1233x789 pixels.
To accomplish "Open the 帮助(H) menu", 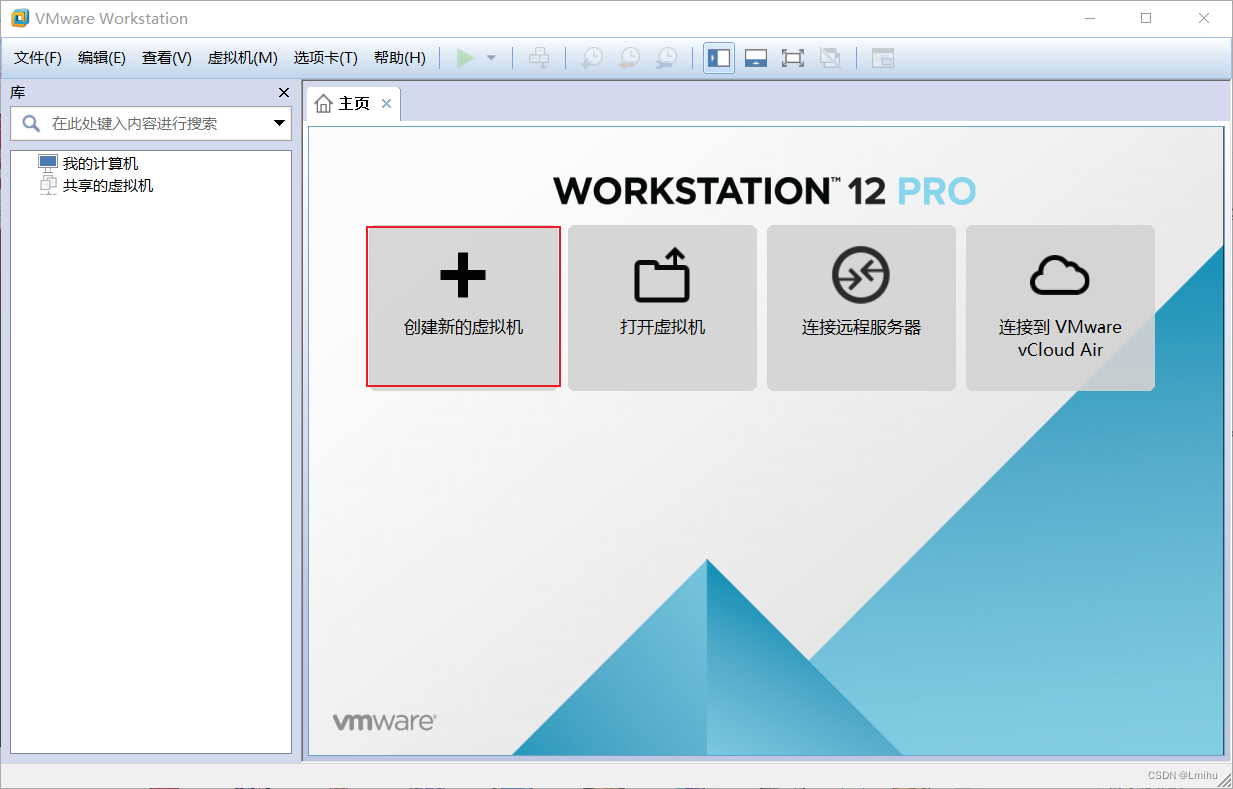I will pyautogui.click(x=400, y=58).
